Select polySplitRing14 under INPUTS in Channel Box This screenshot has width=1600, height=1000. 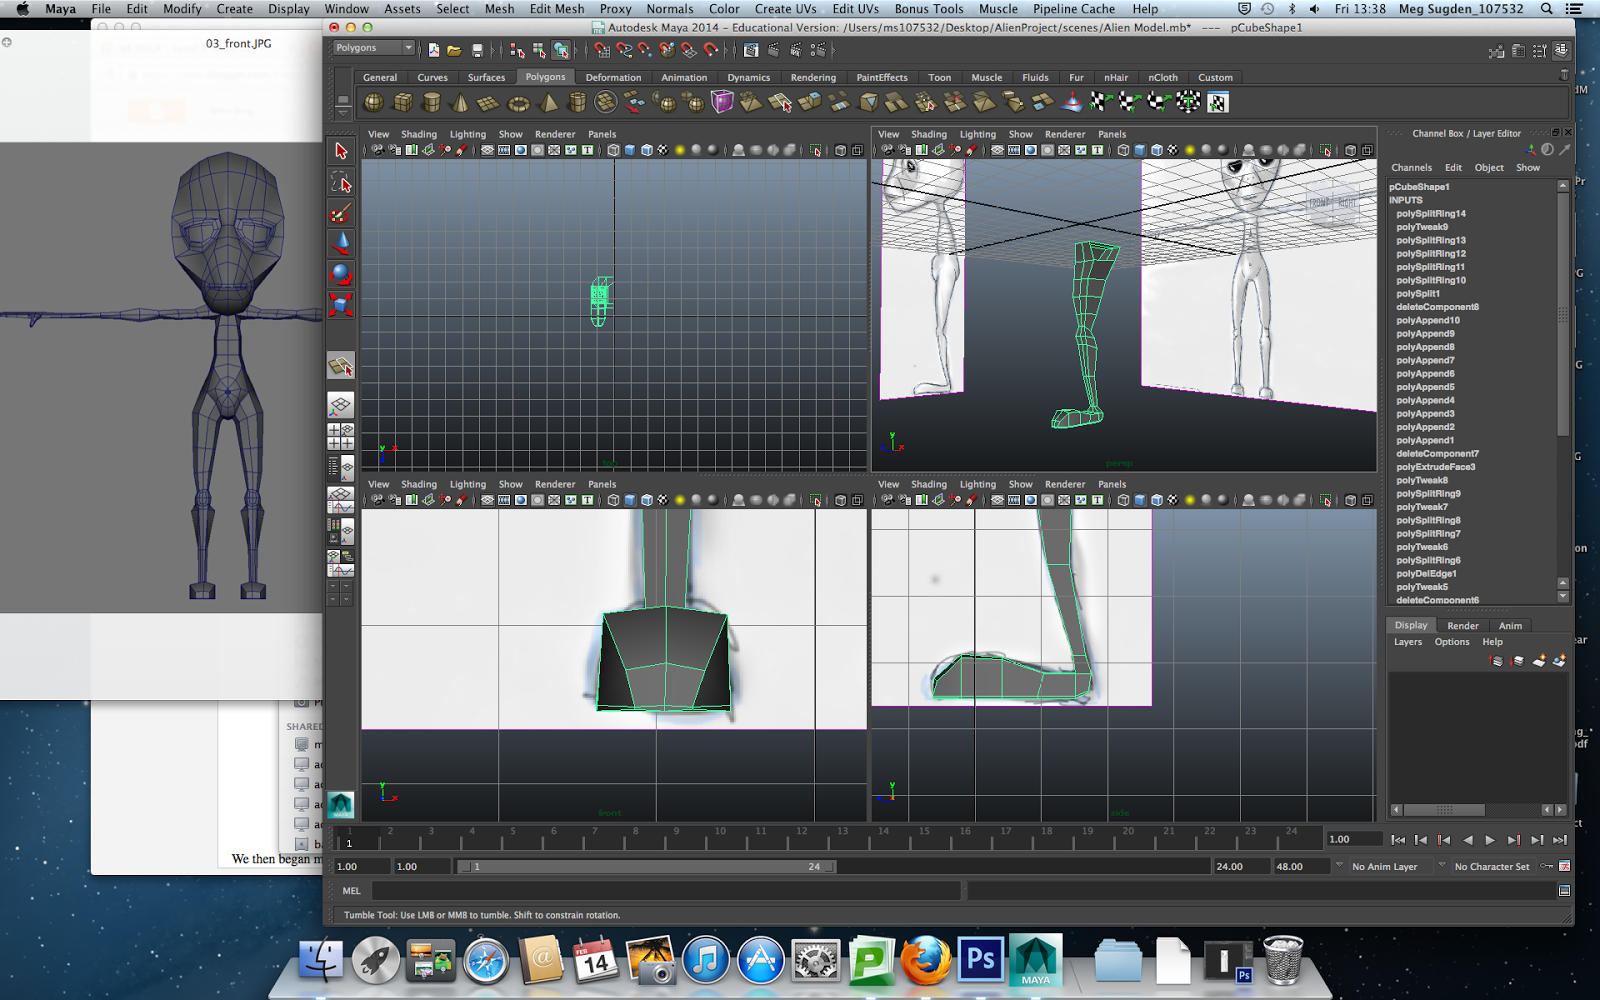point(1429,213)
